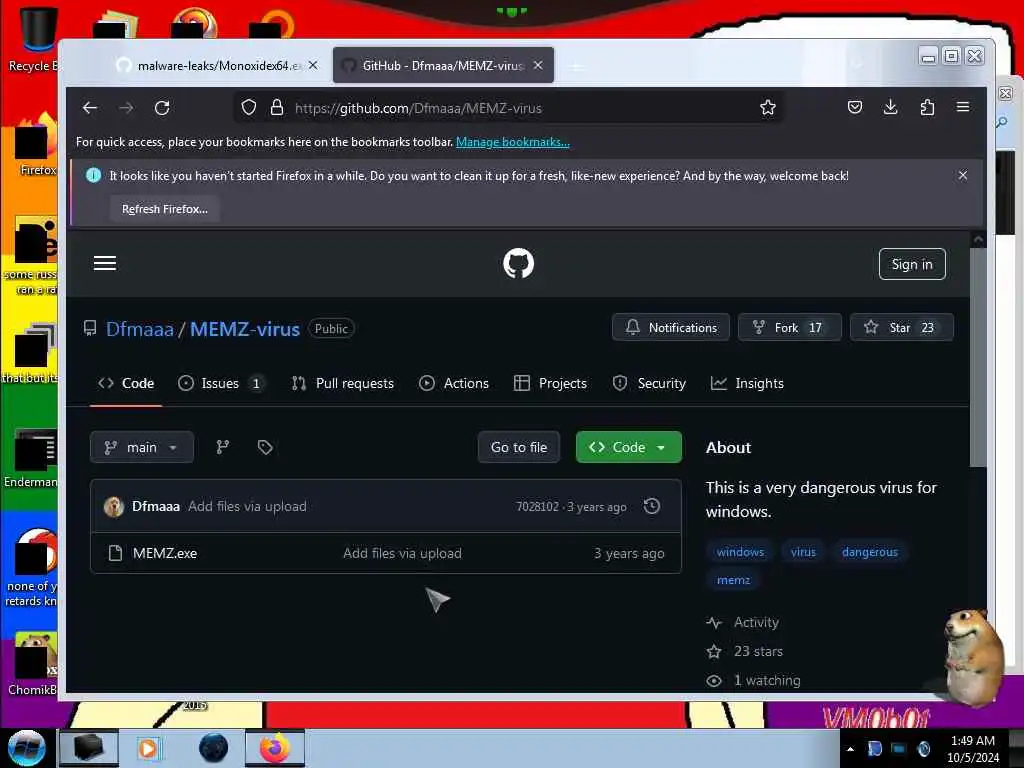Open the Projects tab
This screenshot has height=768, width=1024.
pos(551,383)
